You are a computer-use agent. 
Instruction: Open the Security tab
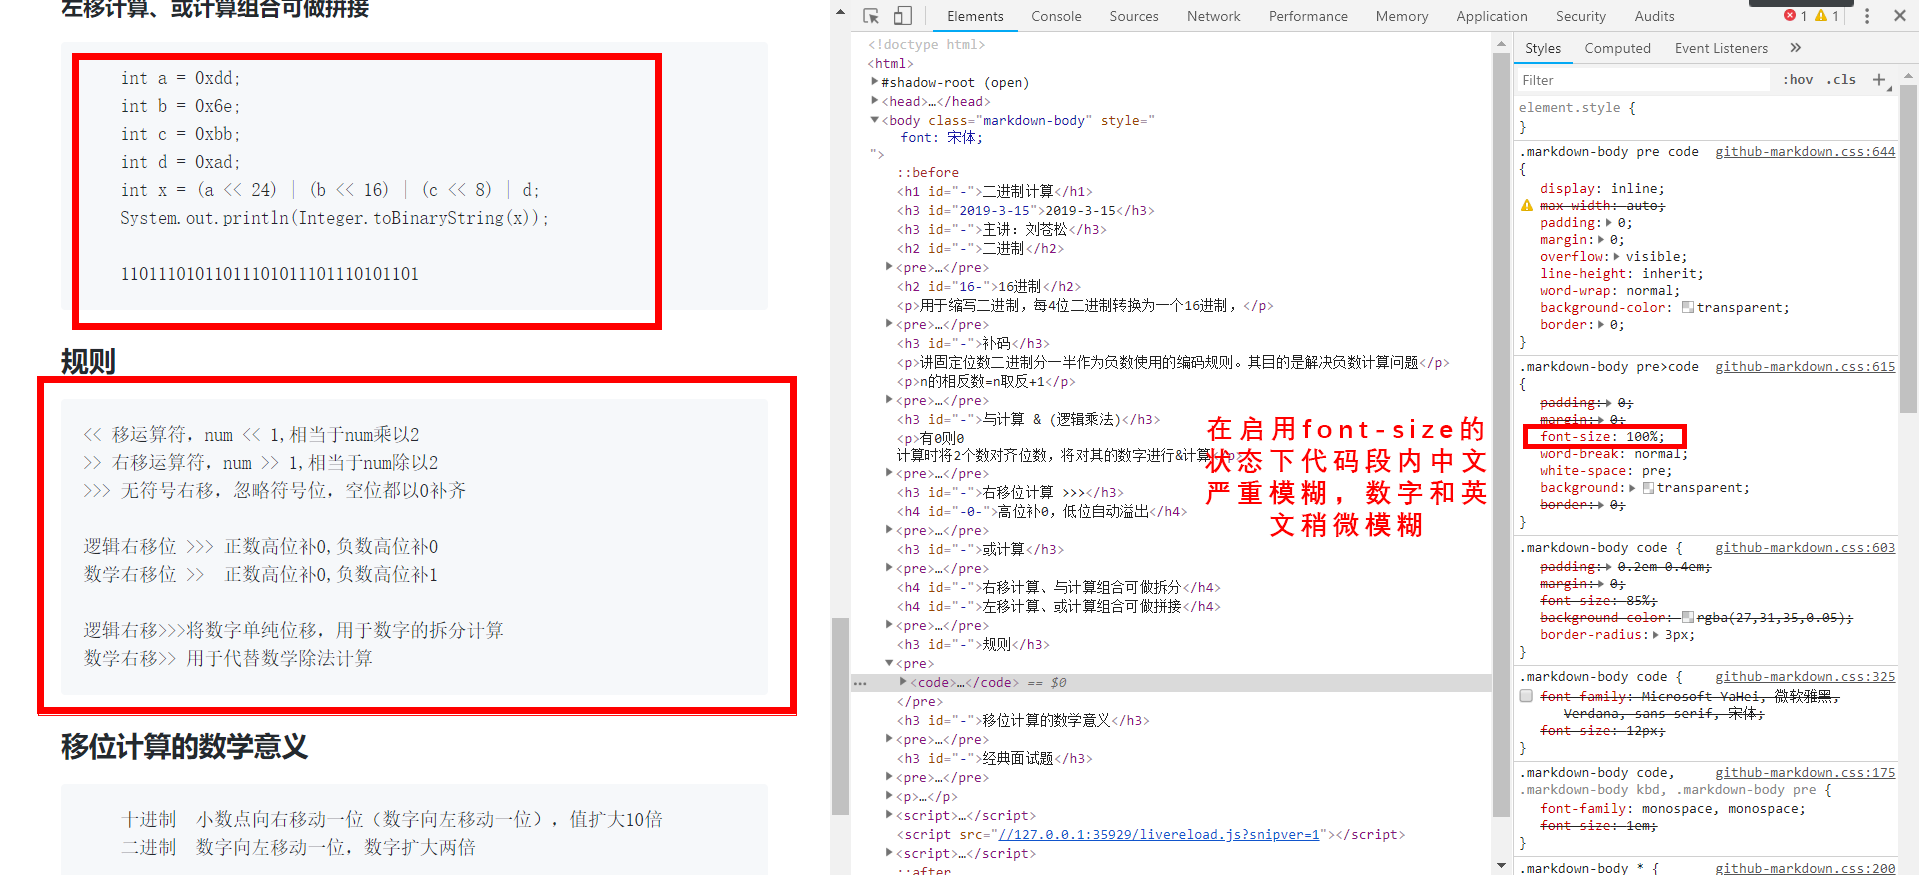coord(1581,16)
